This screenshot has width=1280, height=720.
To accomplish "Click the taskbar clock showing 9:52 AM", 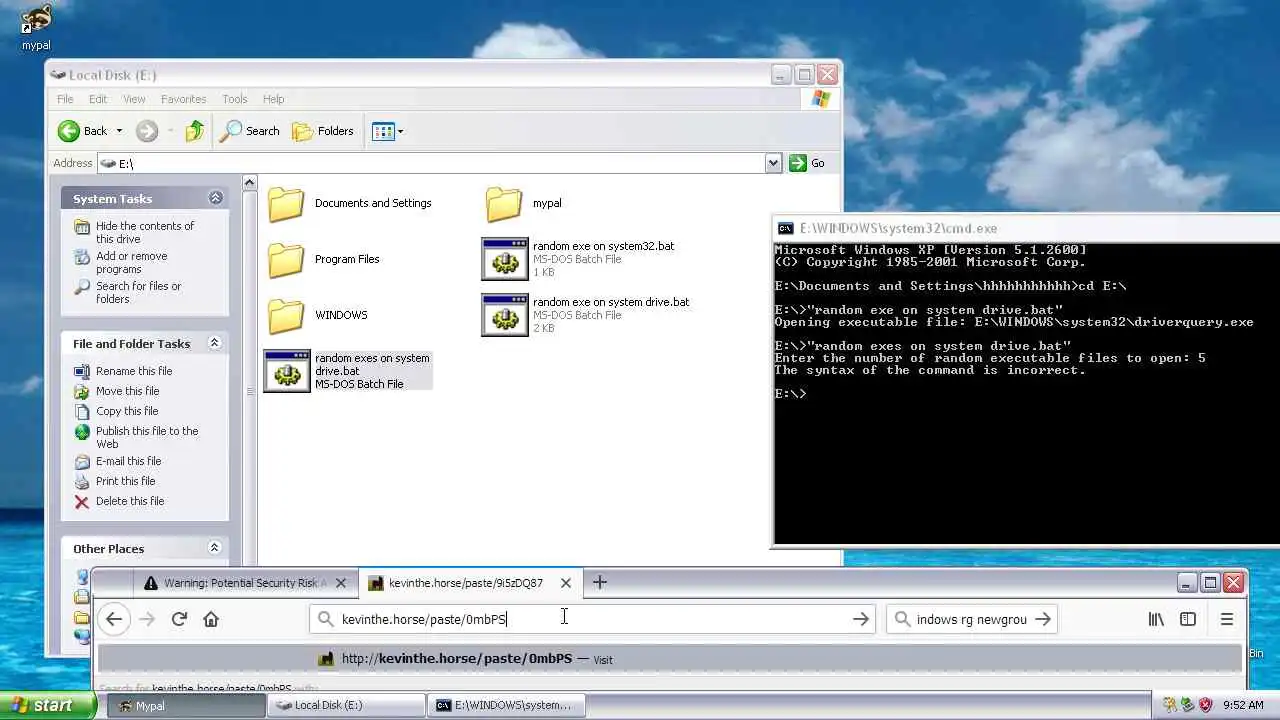I will click(1243, 705).
